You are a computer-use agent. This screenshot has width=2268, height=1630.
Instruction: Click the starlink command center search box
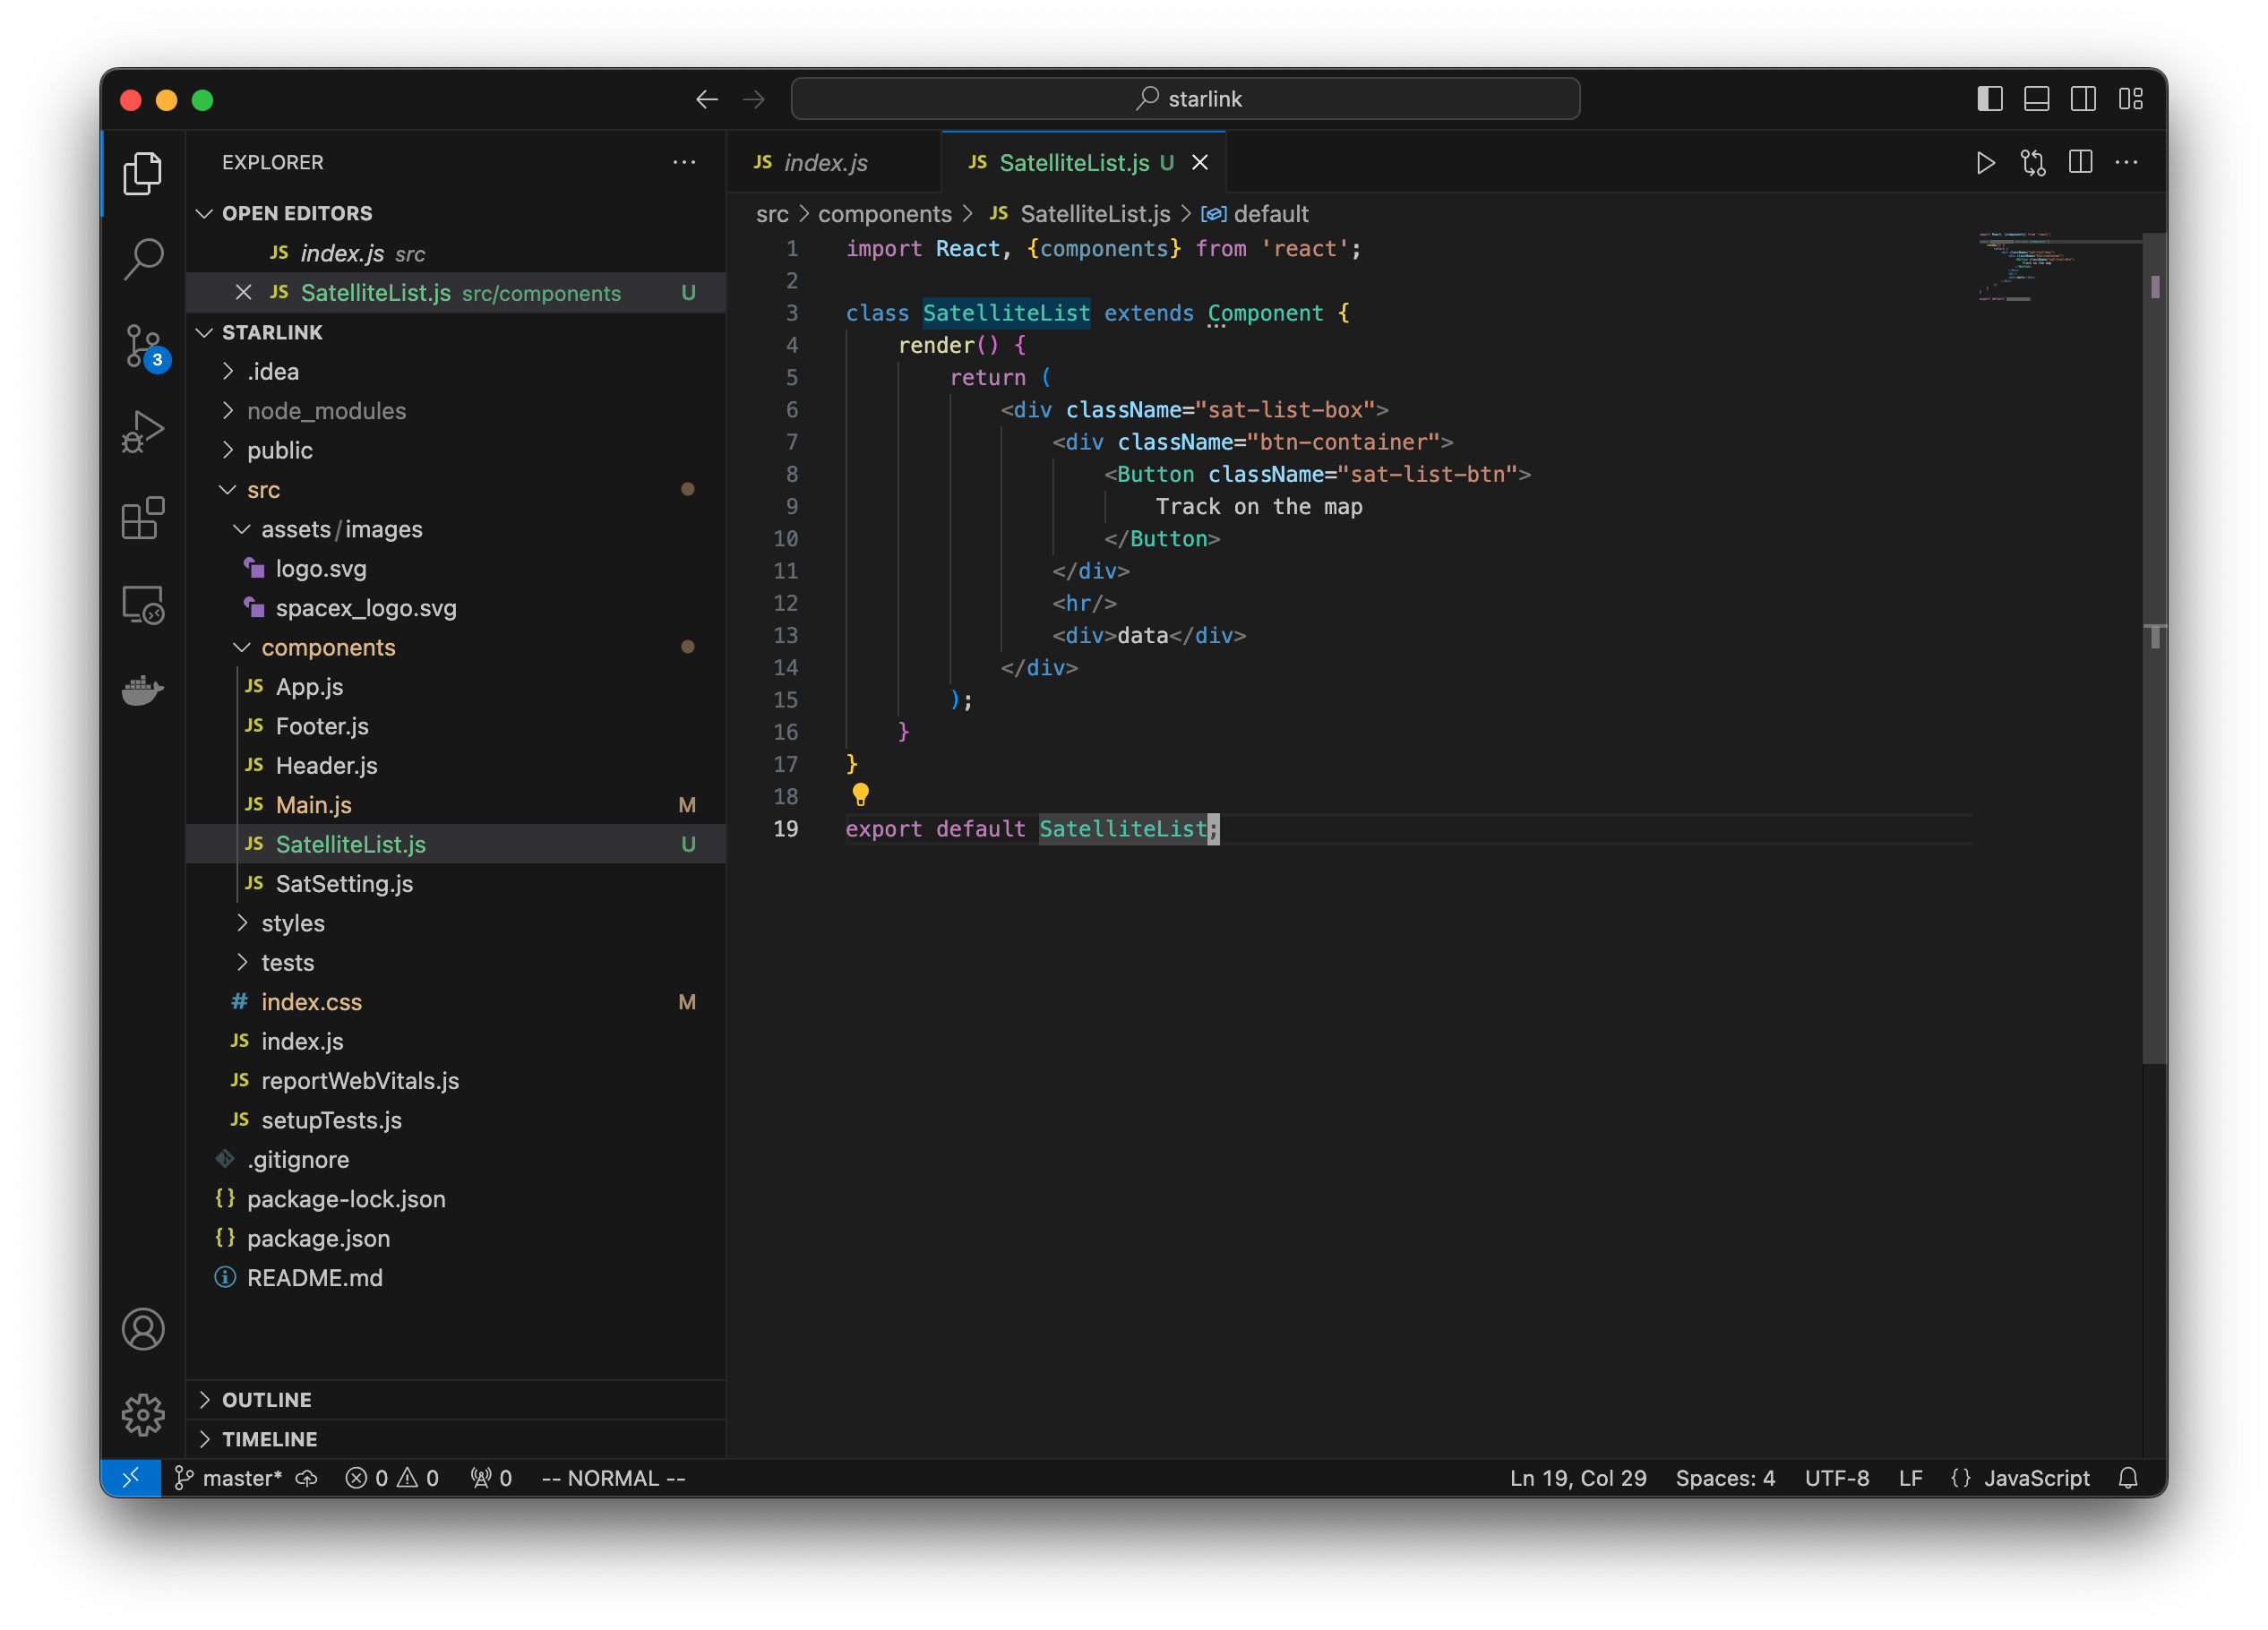point(1185,98)
